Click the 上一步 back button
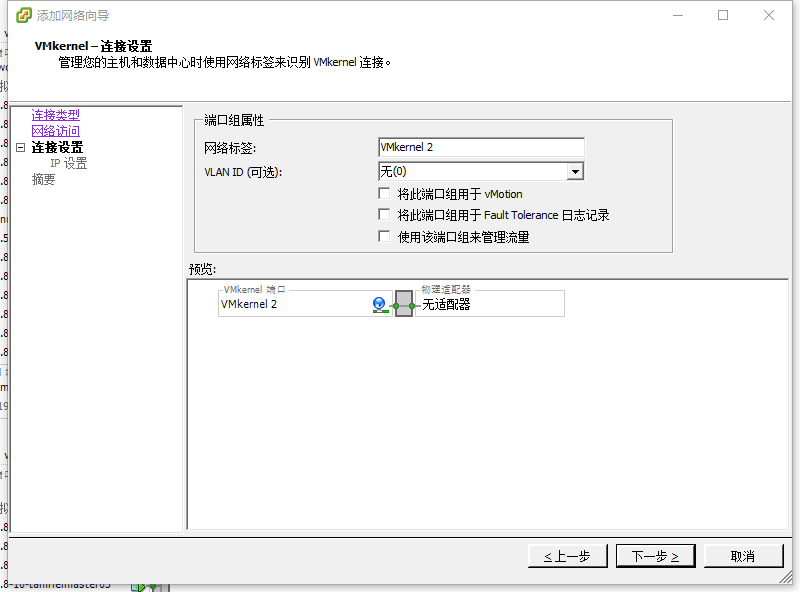Screen dimensions: 800x592 tap(568, 556)
